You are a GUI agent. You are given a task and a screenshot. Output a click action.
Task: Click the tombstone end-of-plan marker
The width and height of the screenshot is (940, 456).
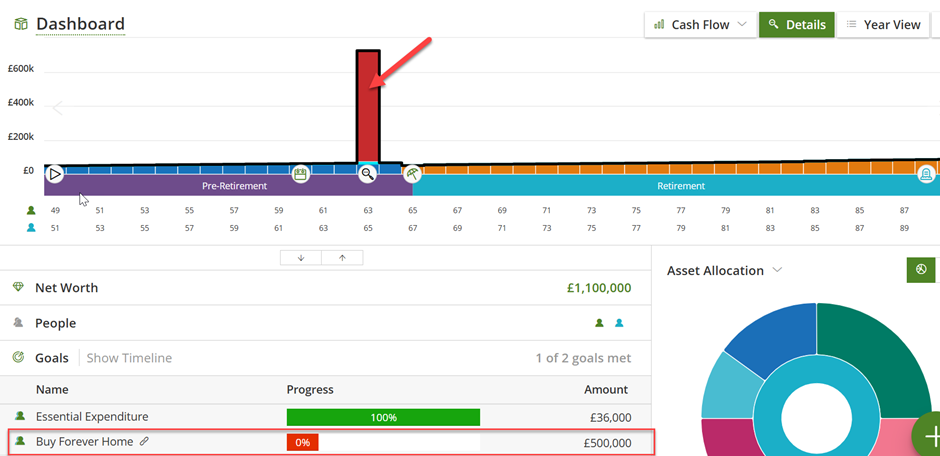pos(927,174)
